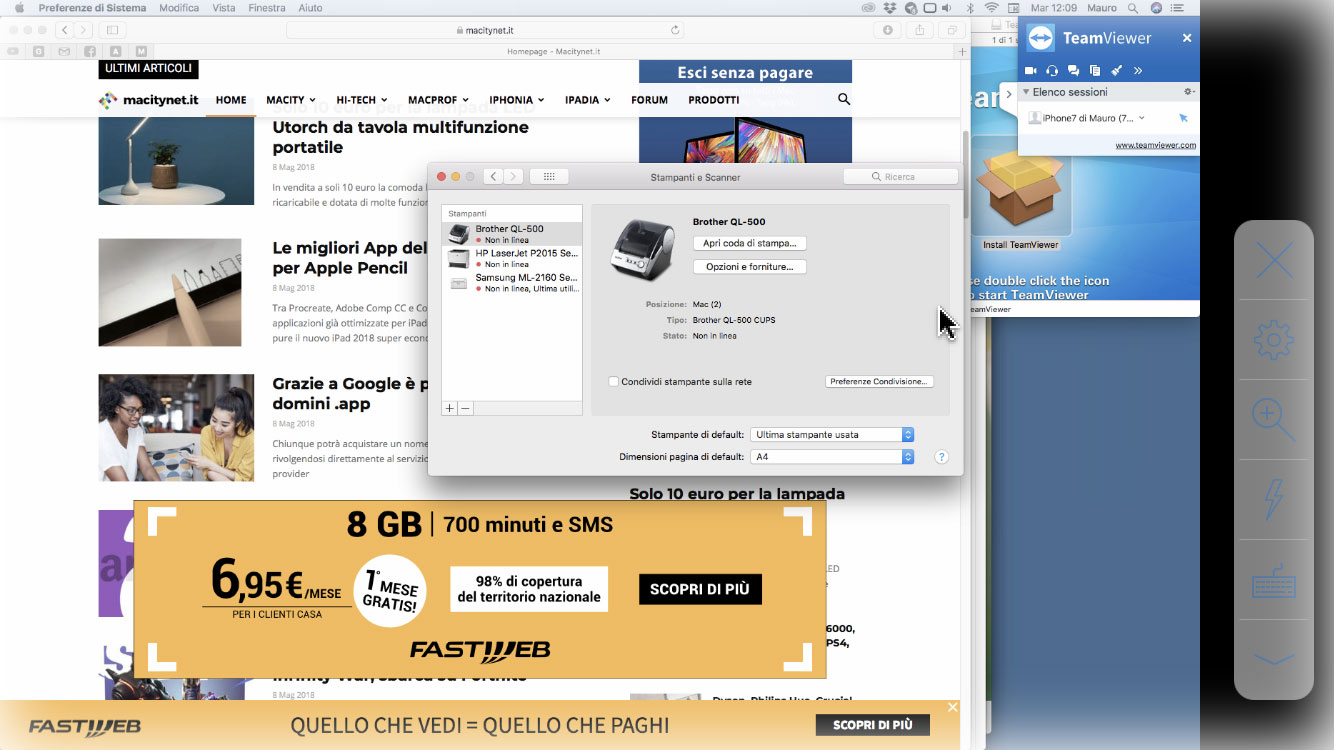Open the Finestra menu
The image size is (1334, 750).
point(267,8)
